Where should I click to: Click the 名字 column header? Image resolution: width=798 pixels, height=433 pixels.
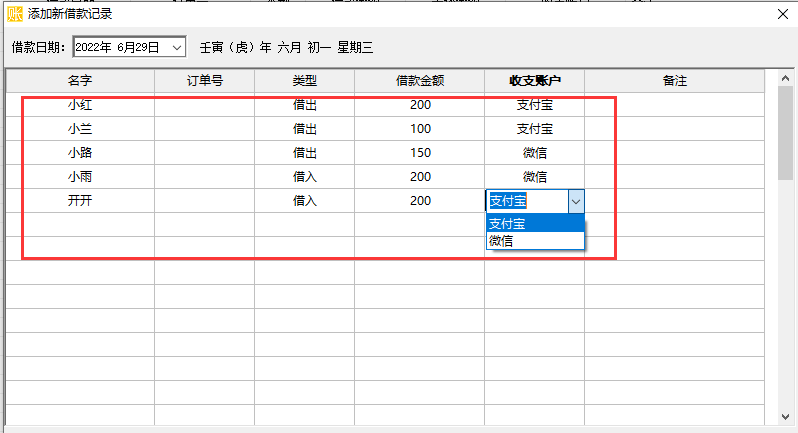(x=80, y=81)
